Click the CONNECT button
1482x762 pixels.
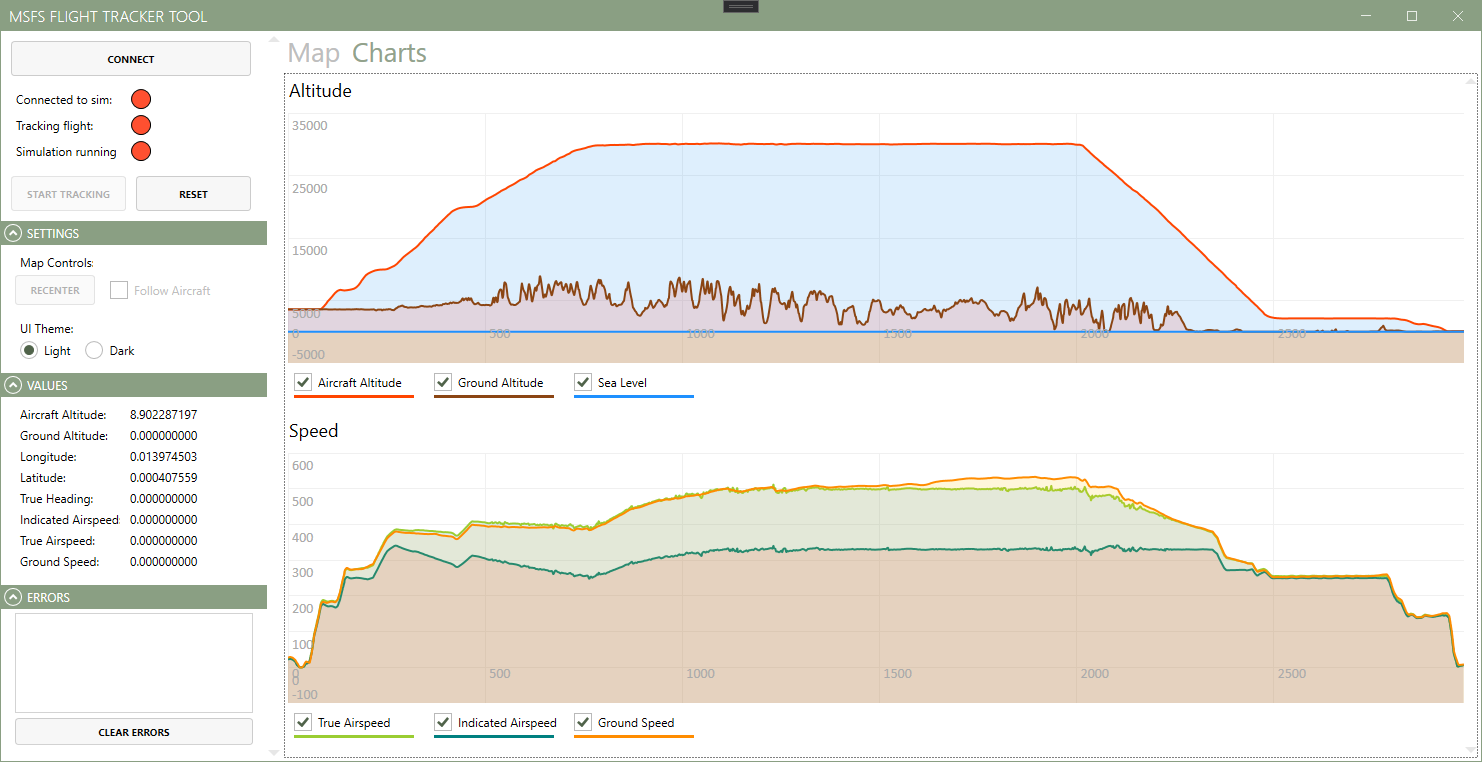tap(131, 59)
